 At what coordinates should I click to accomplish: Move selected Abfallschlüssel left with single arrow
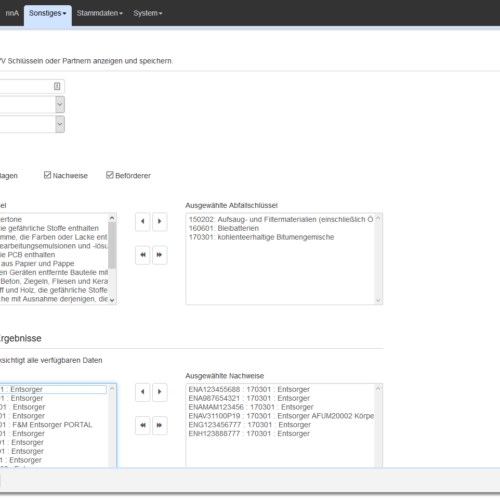tap(143, 221)
